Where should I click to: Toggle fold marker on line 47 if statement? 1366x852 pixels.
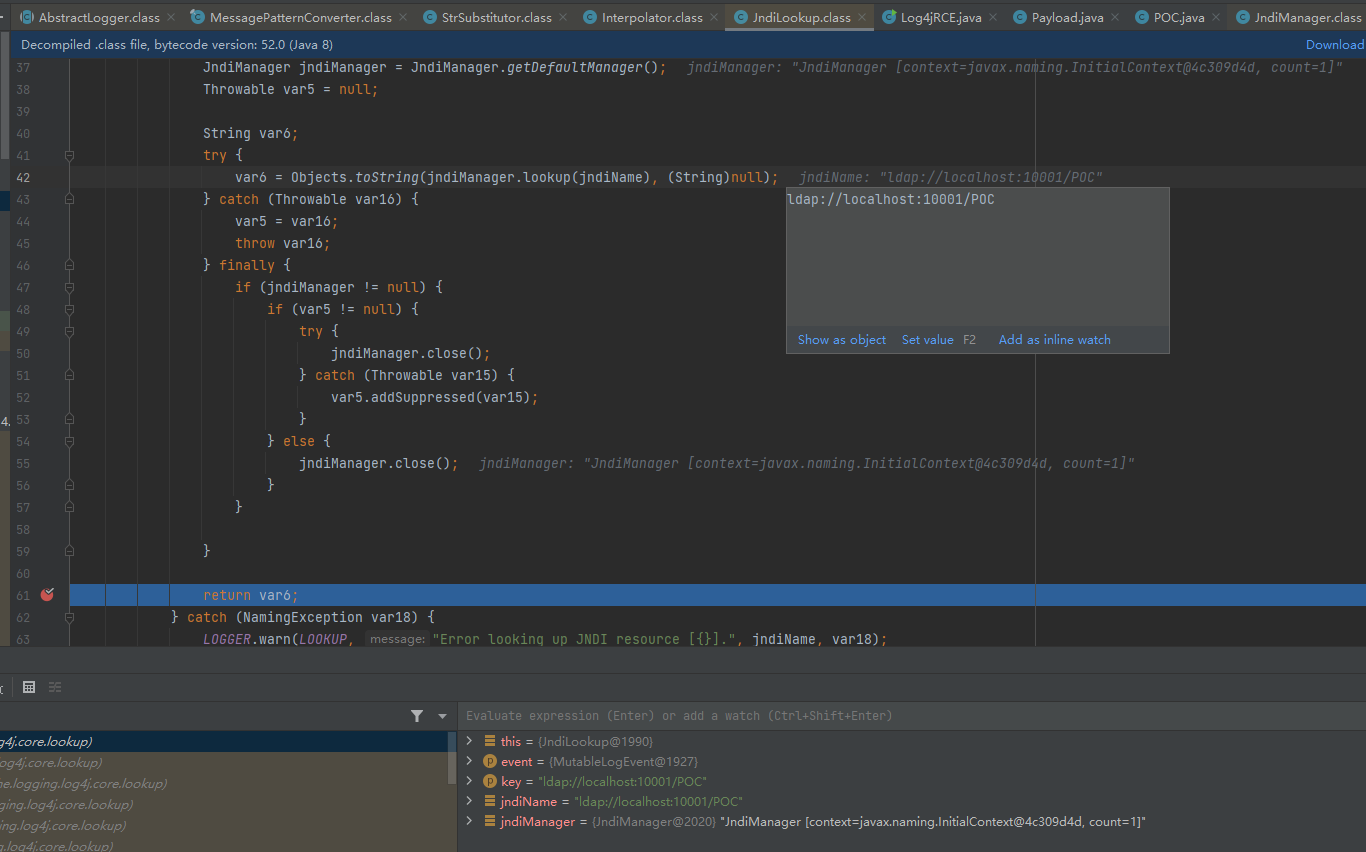pos(69,287)
